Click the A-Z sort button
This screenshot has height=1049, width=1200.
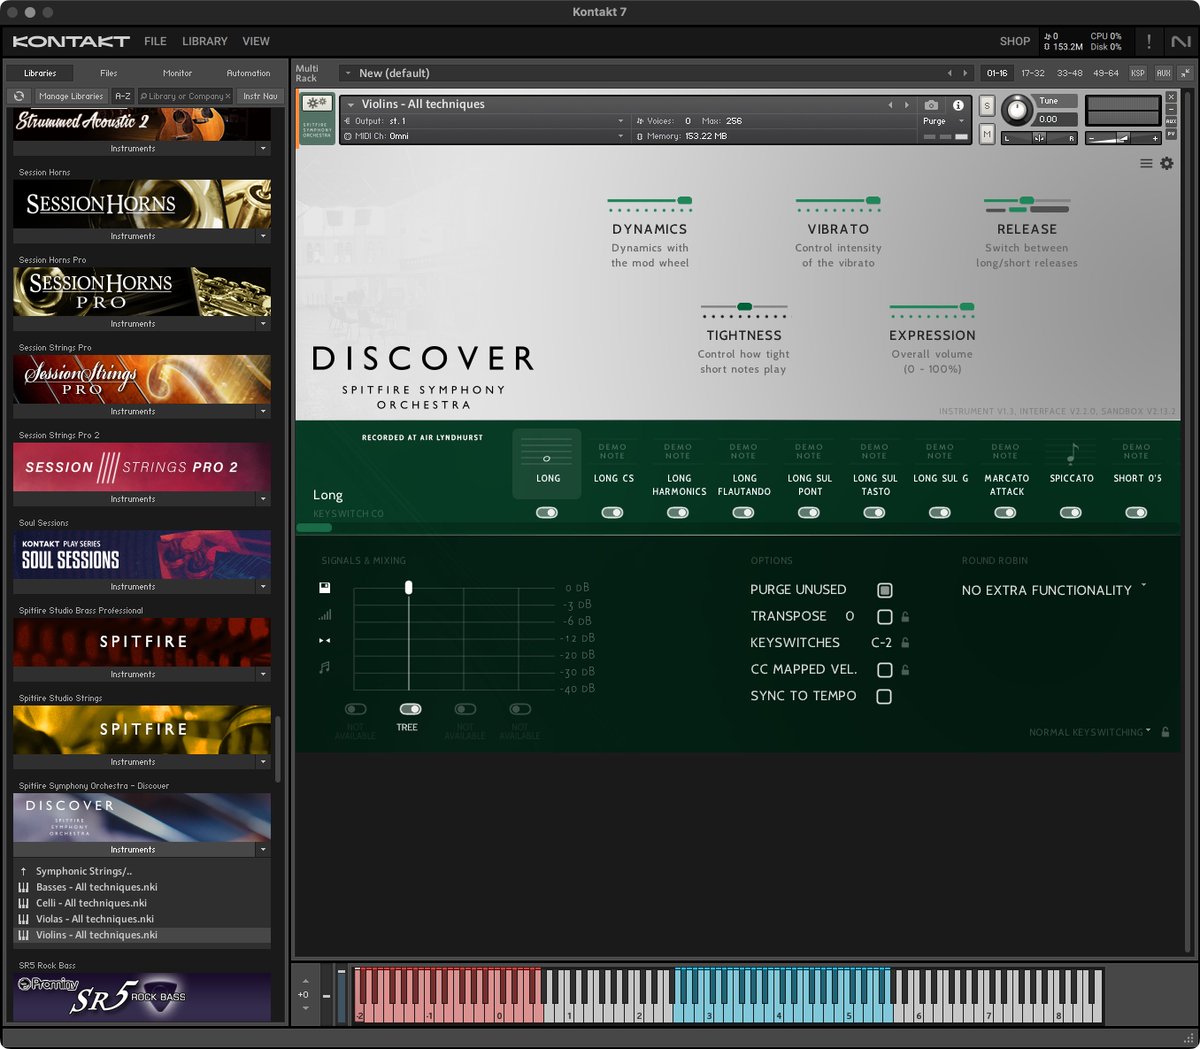click(x=122, y=96)
